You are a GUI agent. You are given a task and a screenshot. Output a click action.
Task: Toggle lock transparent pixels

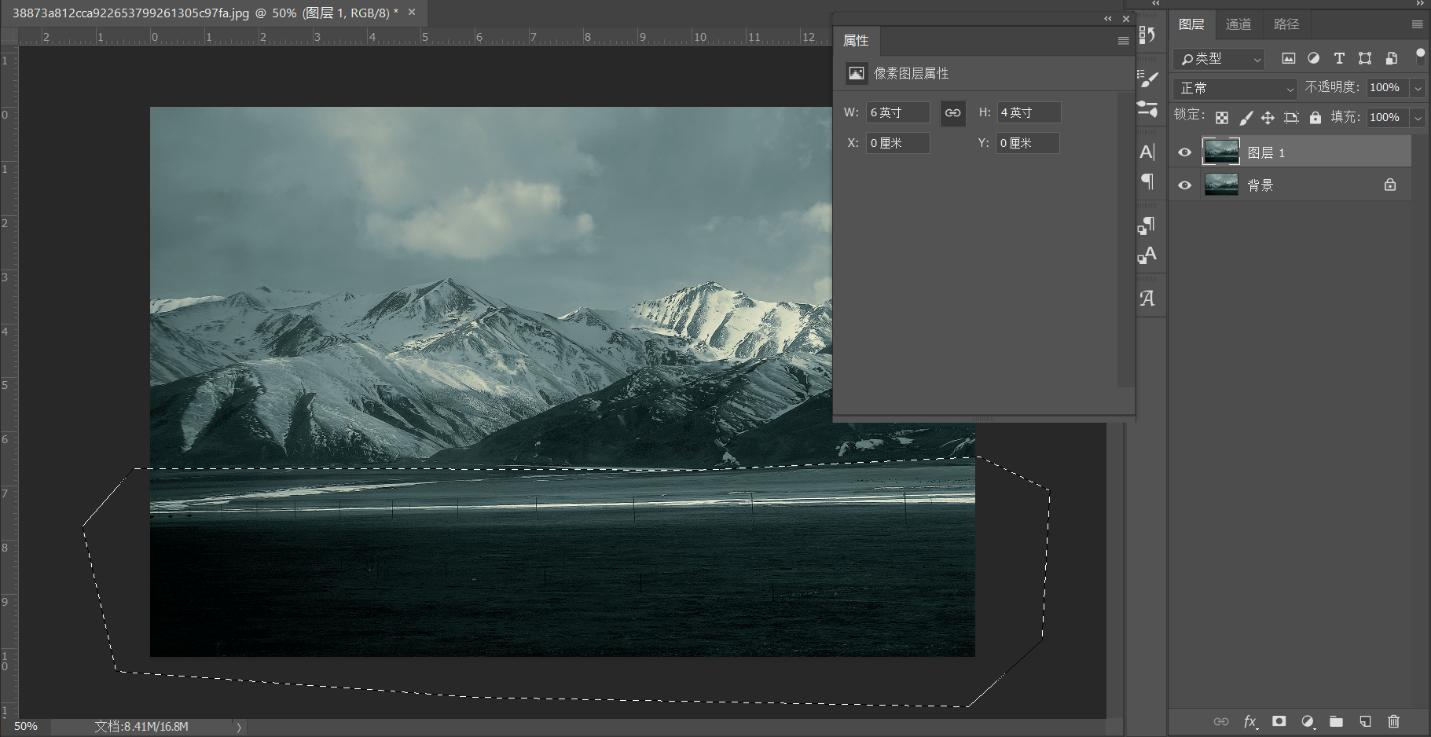(x=1221, y=117)
